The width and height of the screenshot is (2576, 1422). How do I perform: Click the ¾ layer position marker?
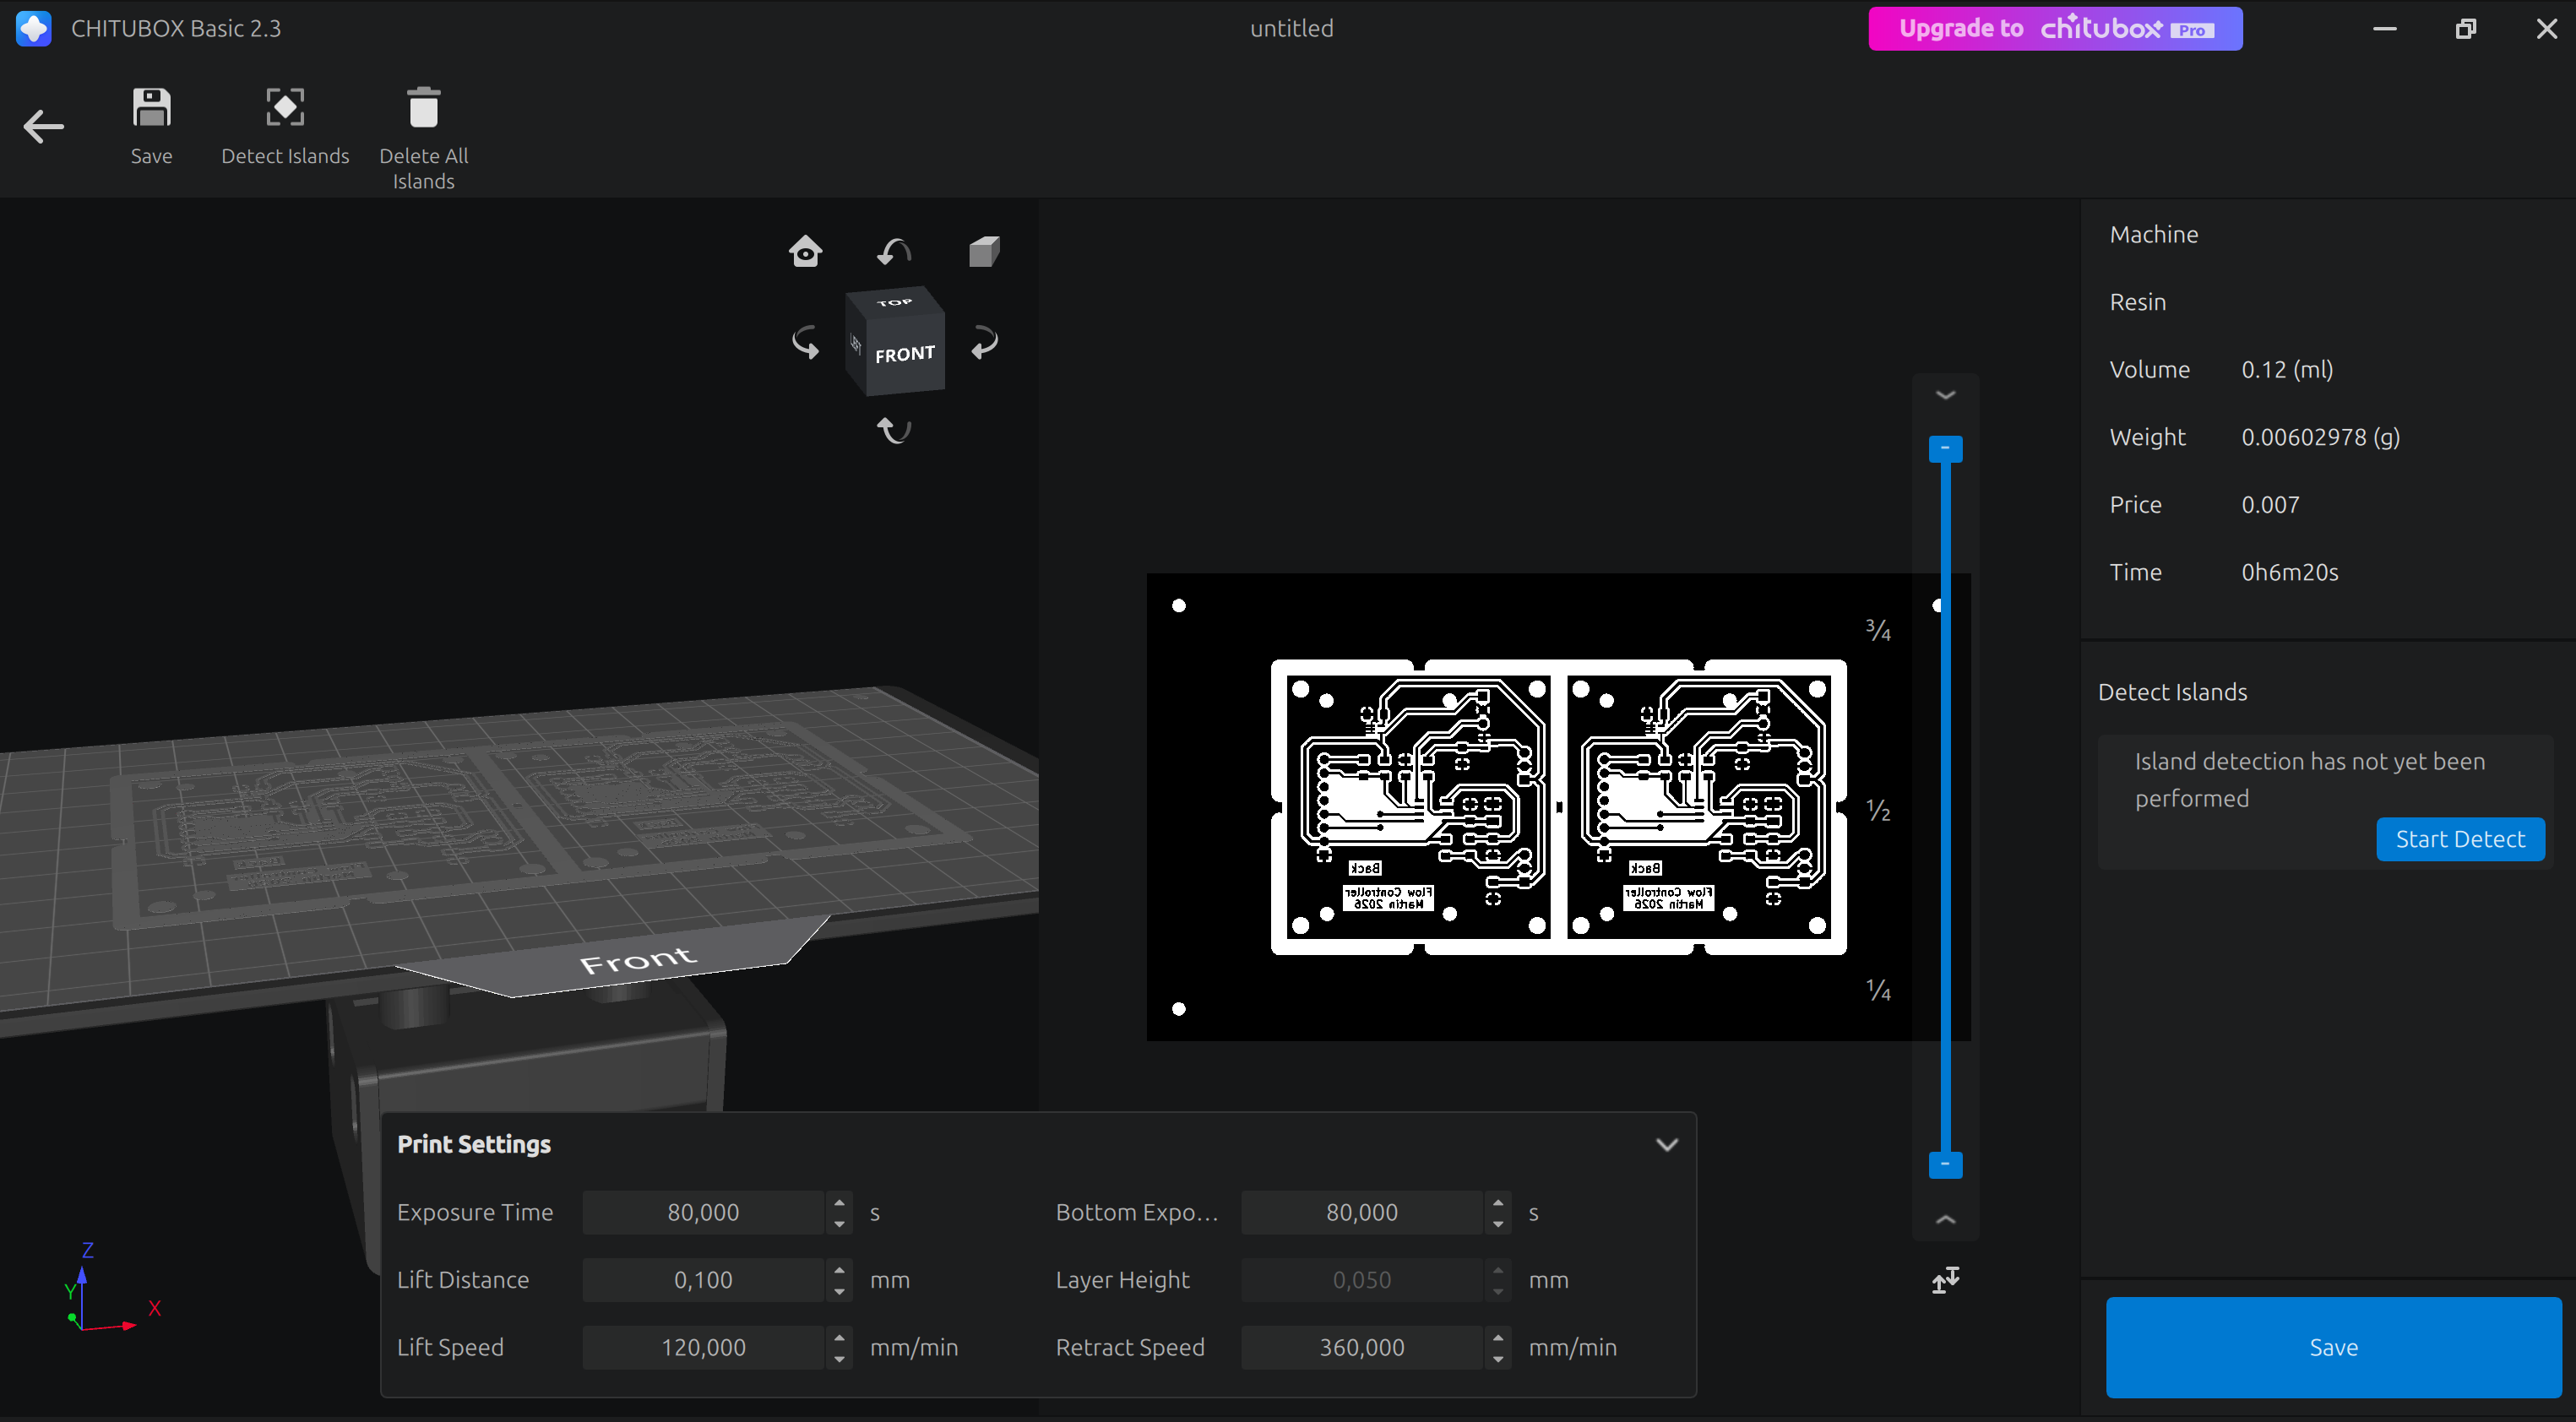(1878, 630)
